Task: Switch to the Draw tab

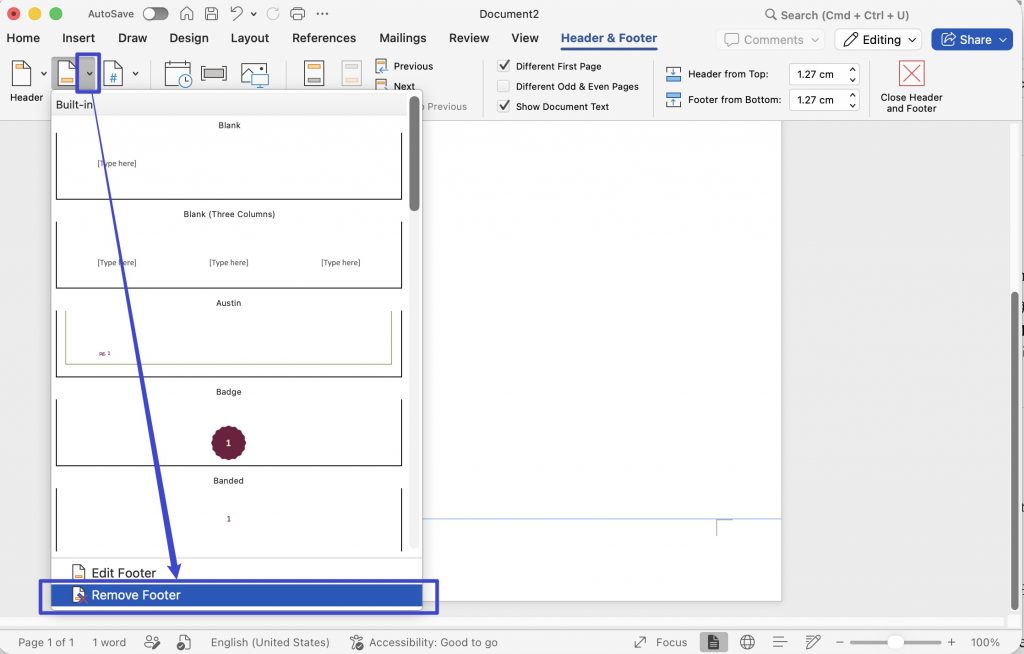Action: coord(133,38)
